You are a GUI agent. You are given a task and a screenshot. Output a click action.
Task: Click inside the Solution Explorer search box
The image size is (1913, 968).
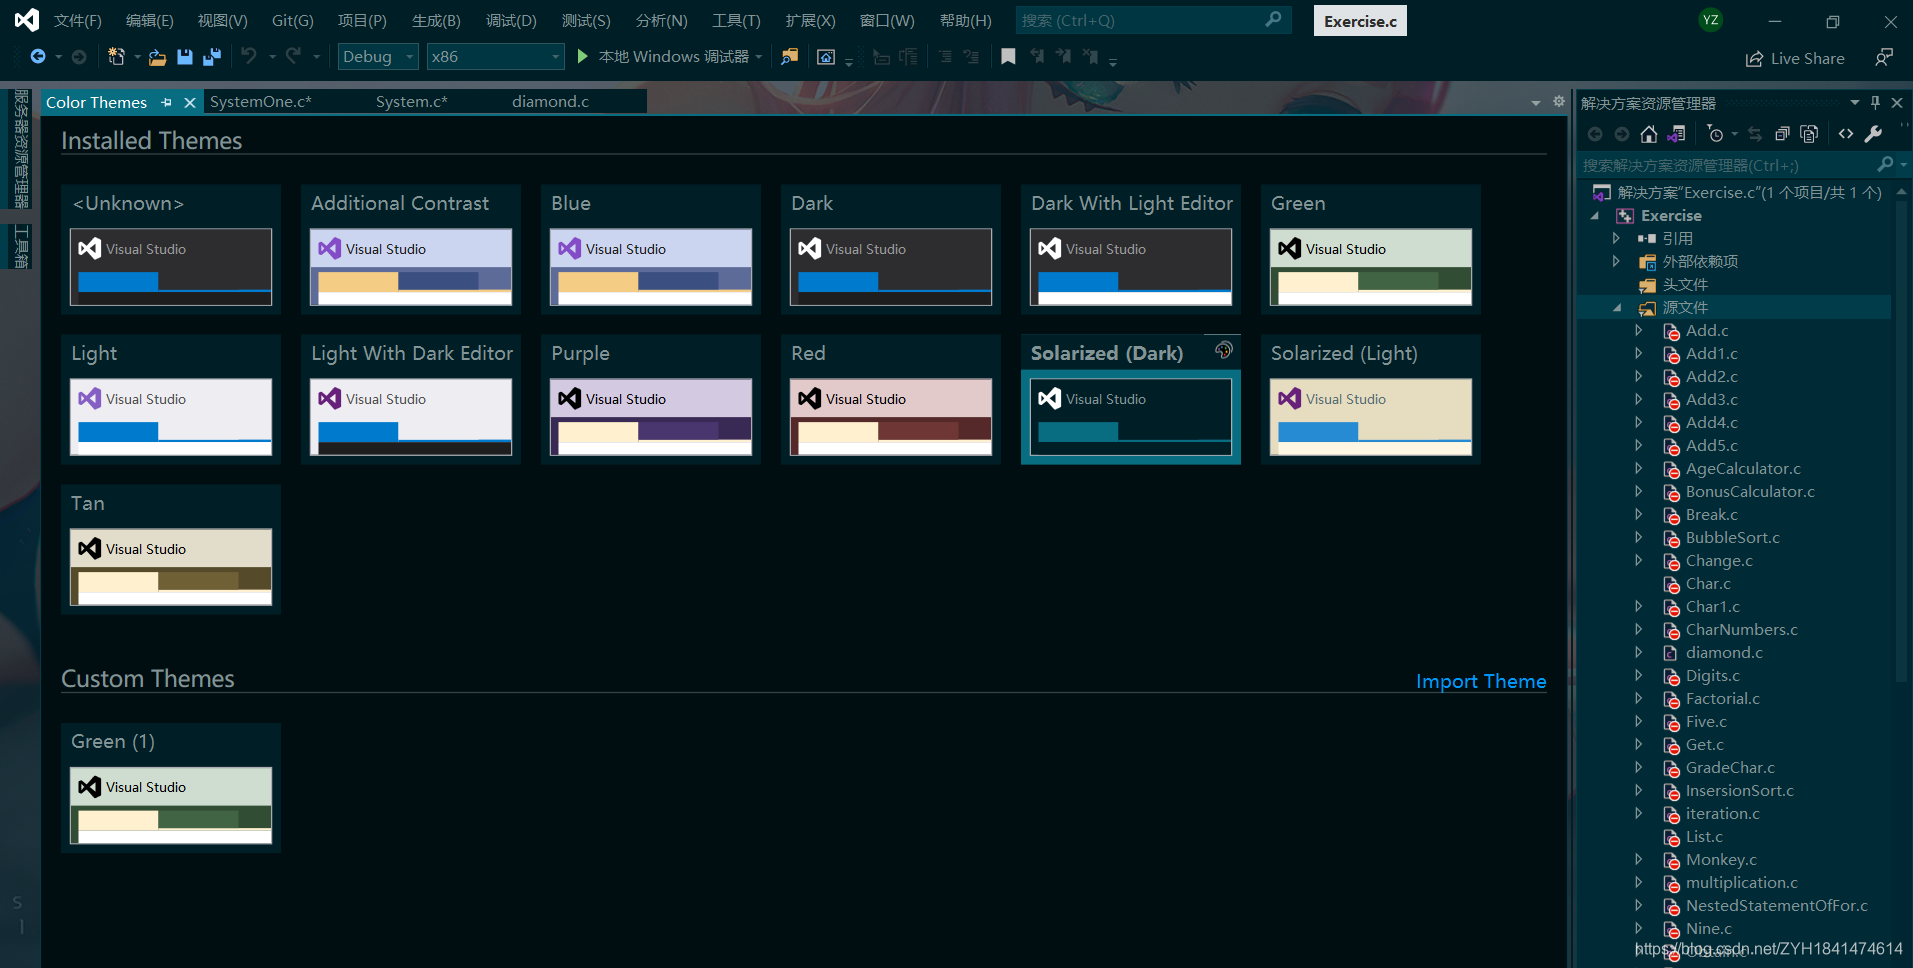click(x=1730, y=164)
